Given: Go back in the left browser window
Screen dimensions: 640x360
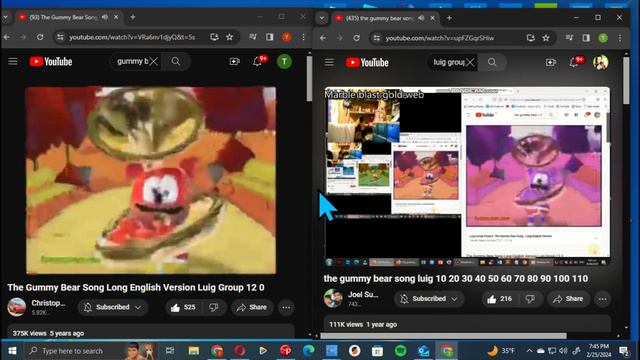Looking at the screenshot, I should (x=7, y=37).
